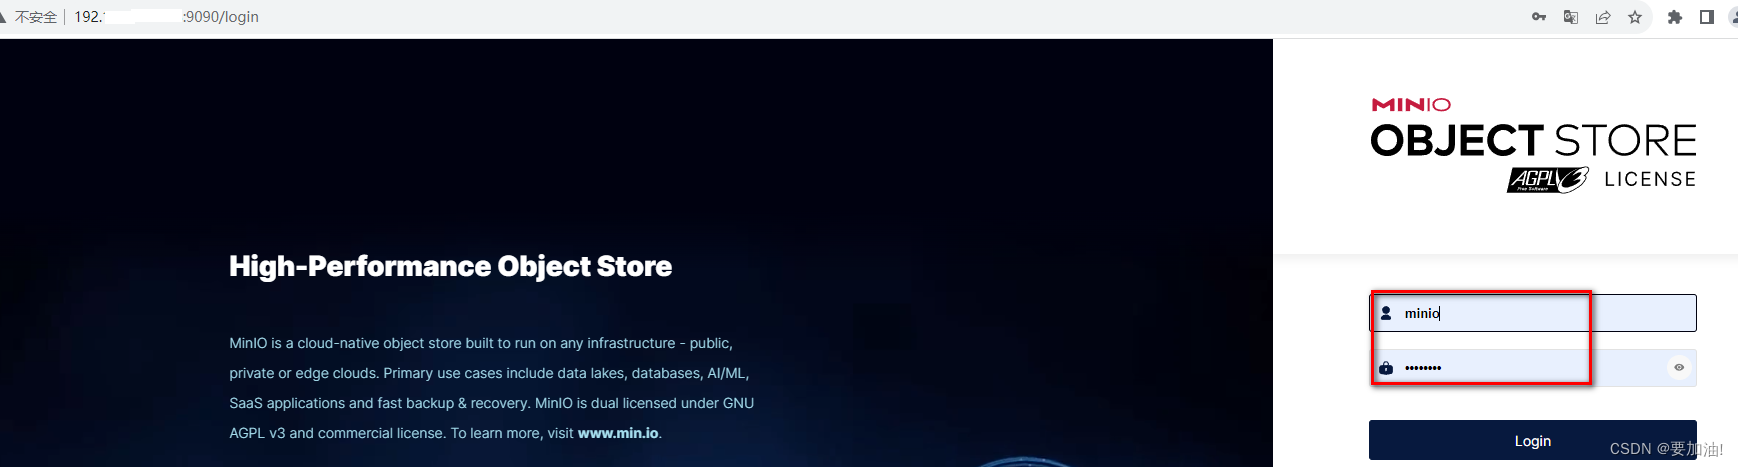Click the translate page icon
The width and height of the screenshot is (1738, 467).
tap(1571, 17)
